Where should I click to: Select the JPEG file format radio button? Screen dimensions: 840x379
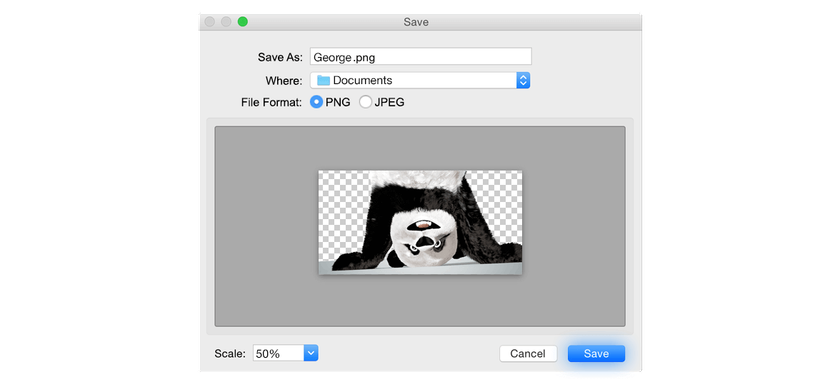tap(365, 102)
